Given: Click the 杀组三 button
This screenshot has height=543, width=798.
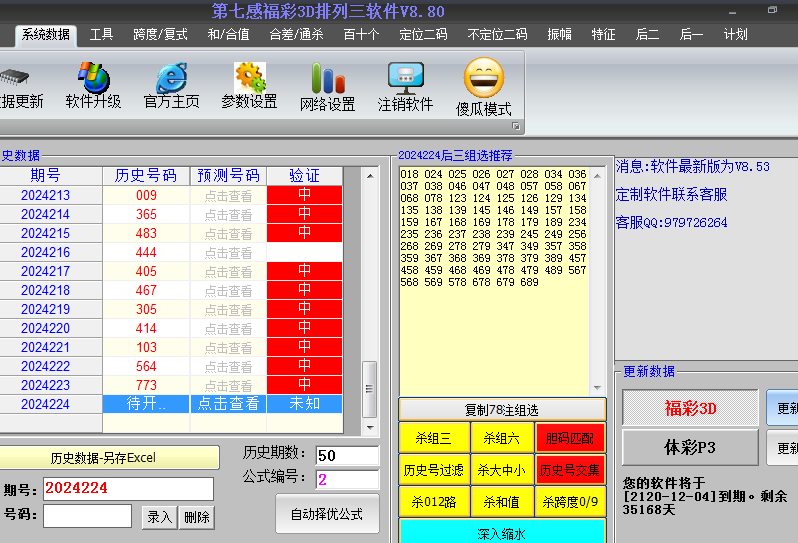Looking at the screenshot, I should (x=434, y=438).
